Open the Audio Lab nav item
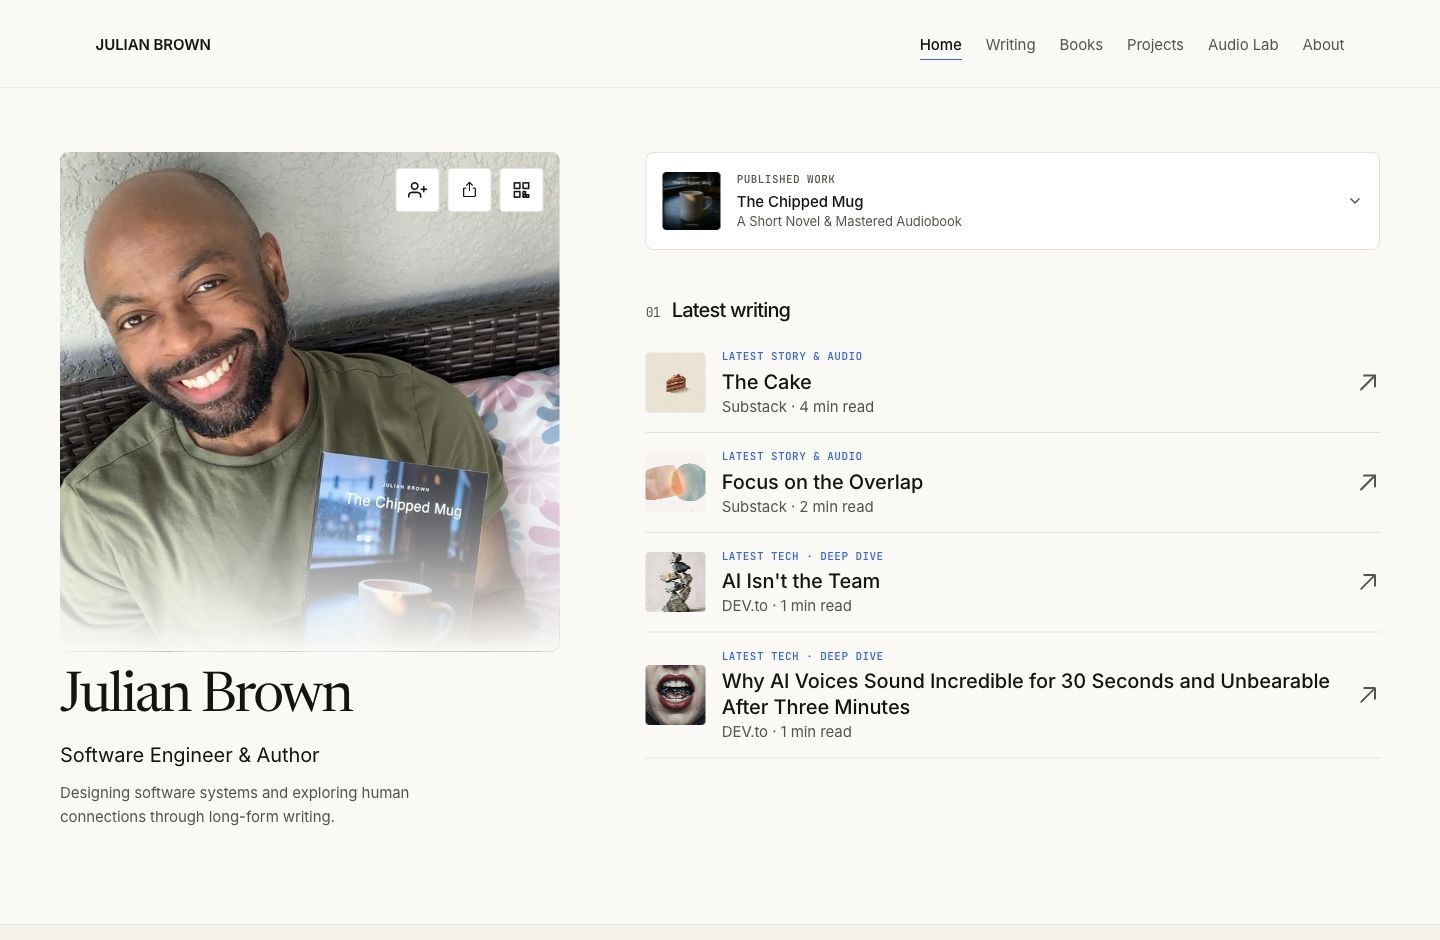The width and height of the screenshot is (1440, 940). [x=1243, y=45]
